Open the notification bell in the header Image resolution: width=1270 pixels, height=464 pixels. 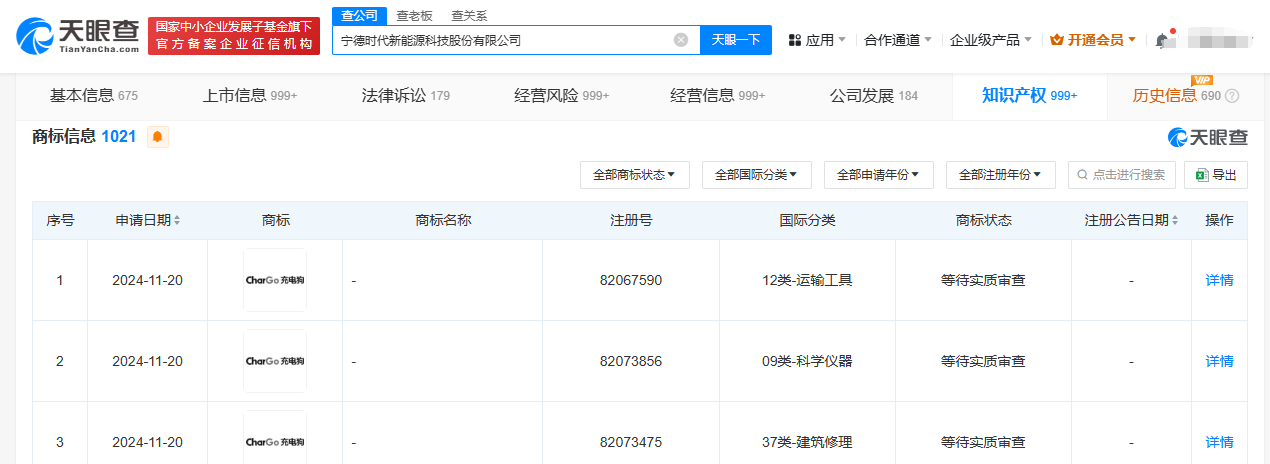[1161, 40]
